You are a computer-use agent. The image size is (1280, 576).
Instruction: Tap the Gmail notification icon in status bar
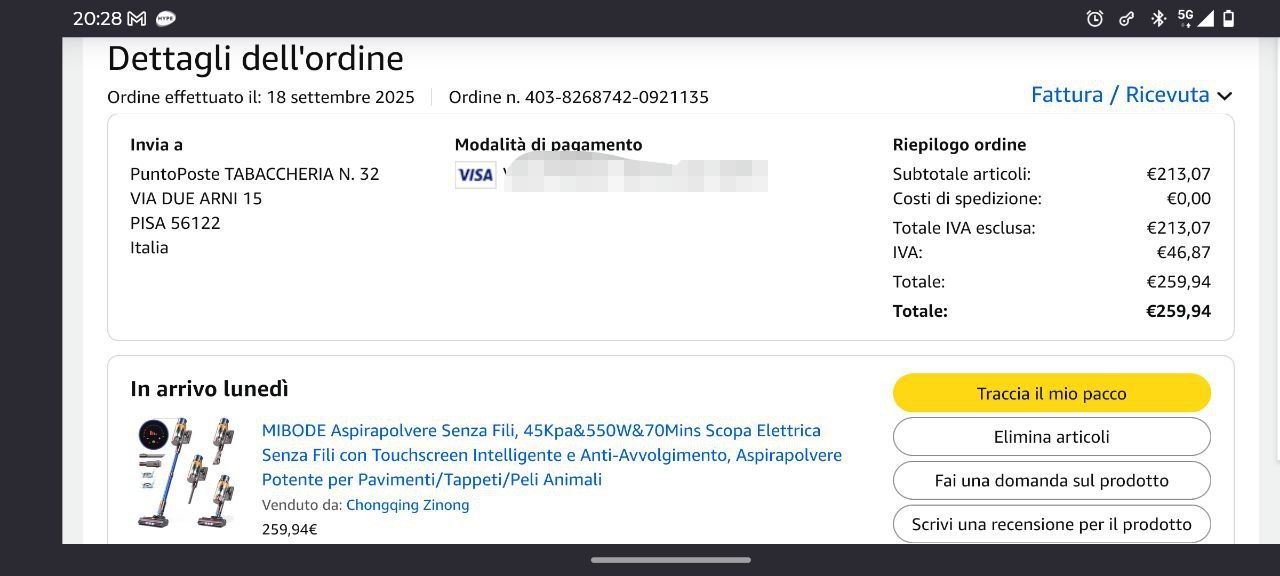coord(137,18)
